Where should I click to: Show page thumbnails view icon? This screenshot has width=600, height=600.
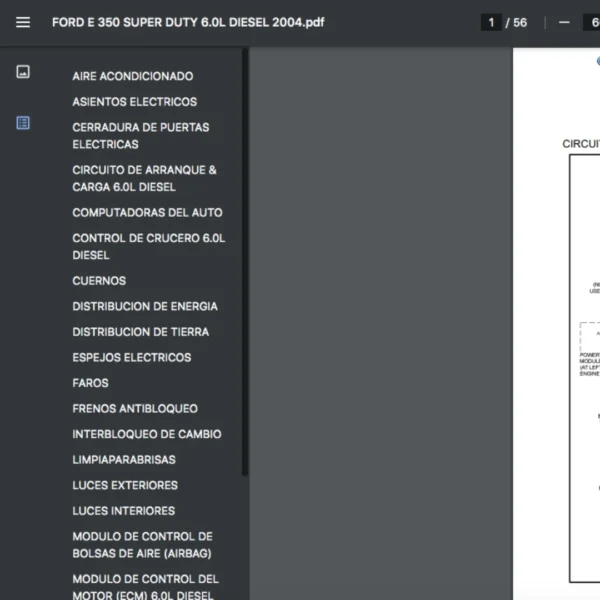tap(23, 72)
